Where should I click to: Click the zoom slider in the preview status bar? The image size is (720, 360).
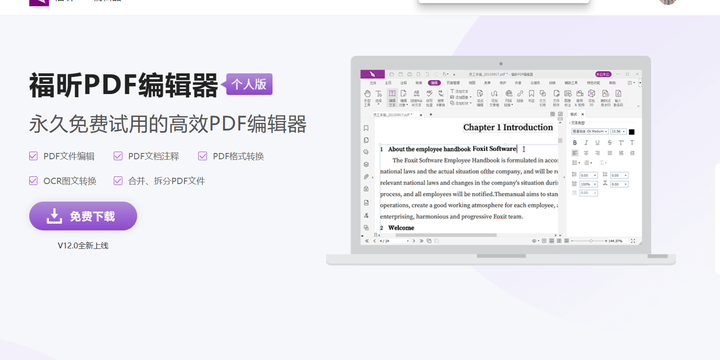591,241
